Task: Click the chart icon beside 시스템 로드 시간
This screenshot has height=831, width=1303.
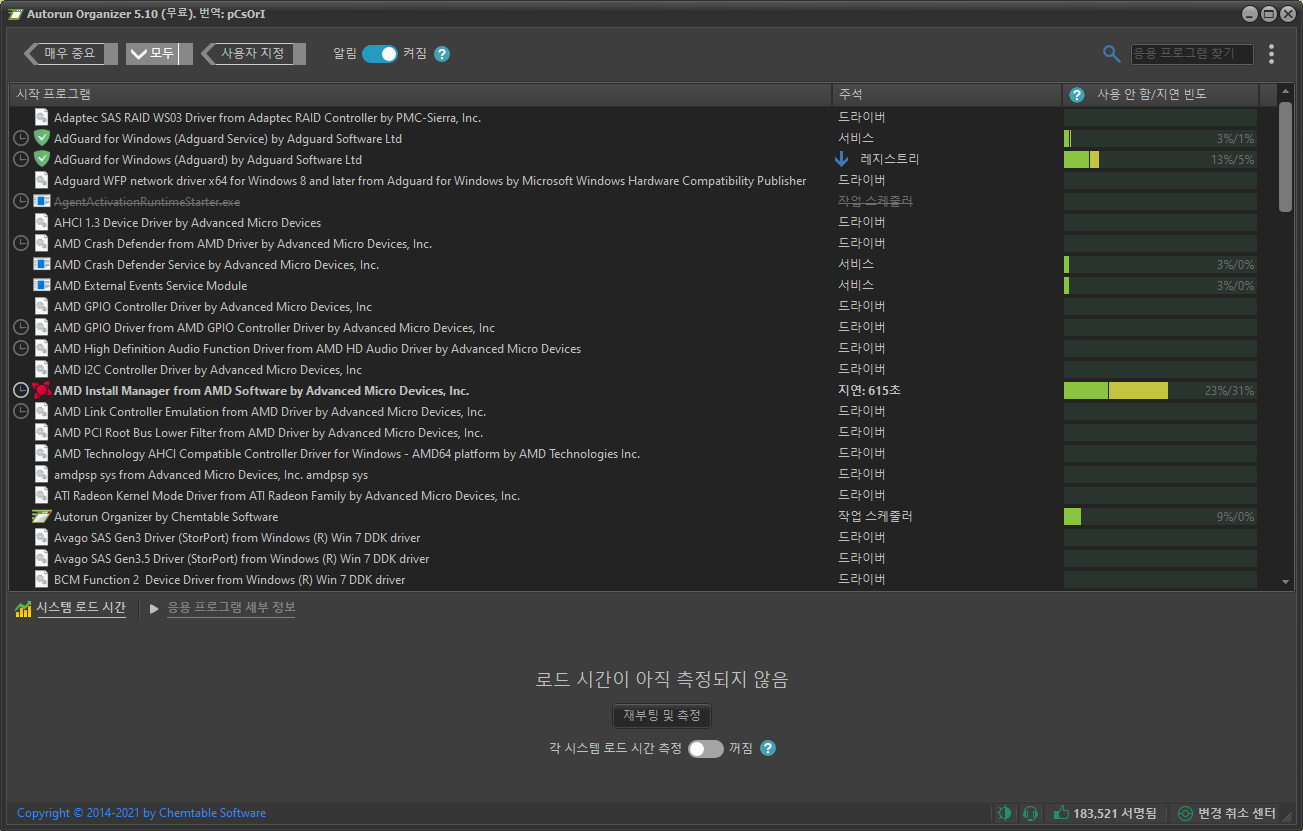Action: point(23,609)
